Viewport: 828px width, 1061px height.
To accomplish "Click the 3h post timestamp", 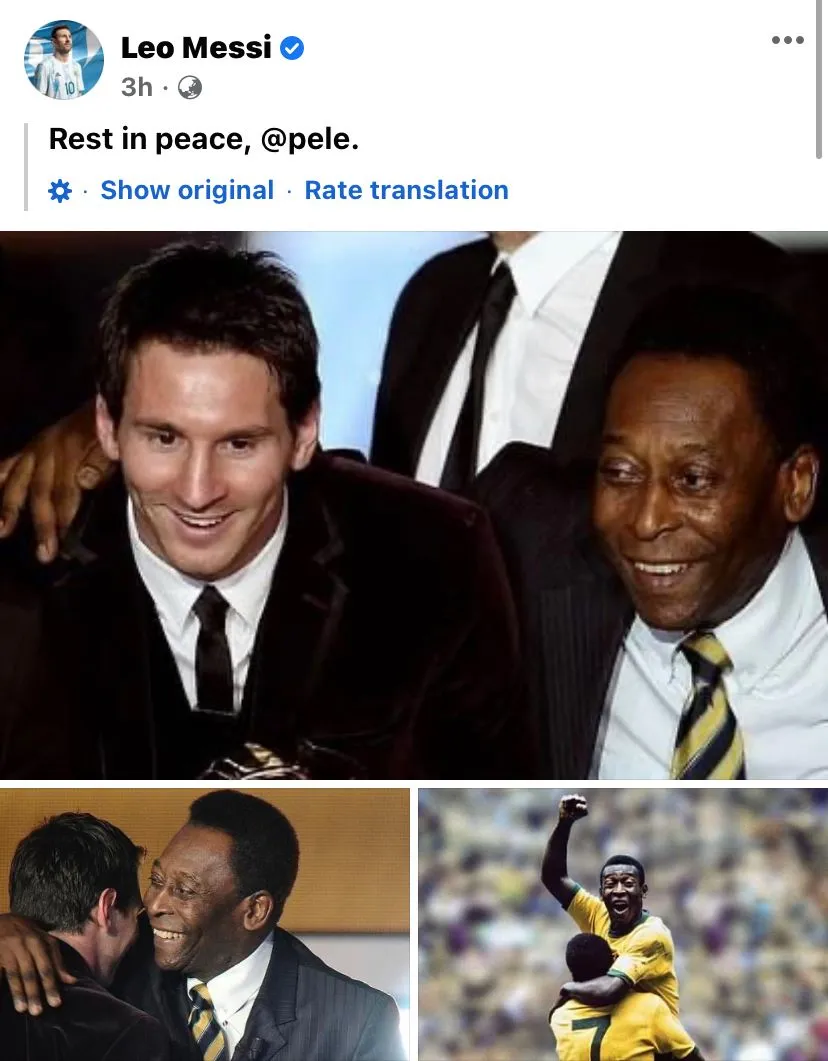I will [137, 87].
